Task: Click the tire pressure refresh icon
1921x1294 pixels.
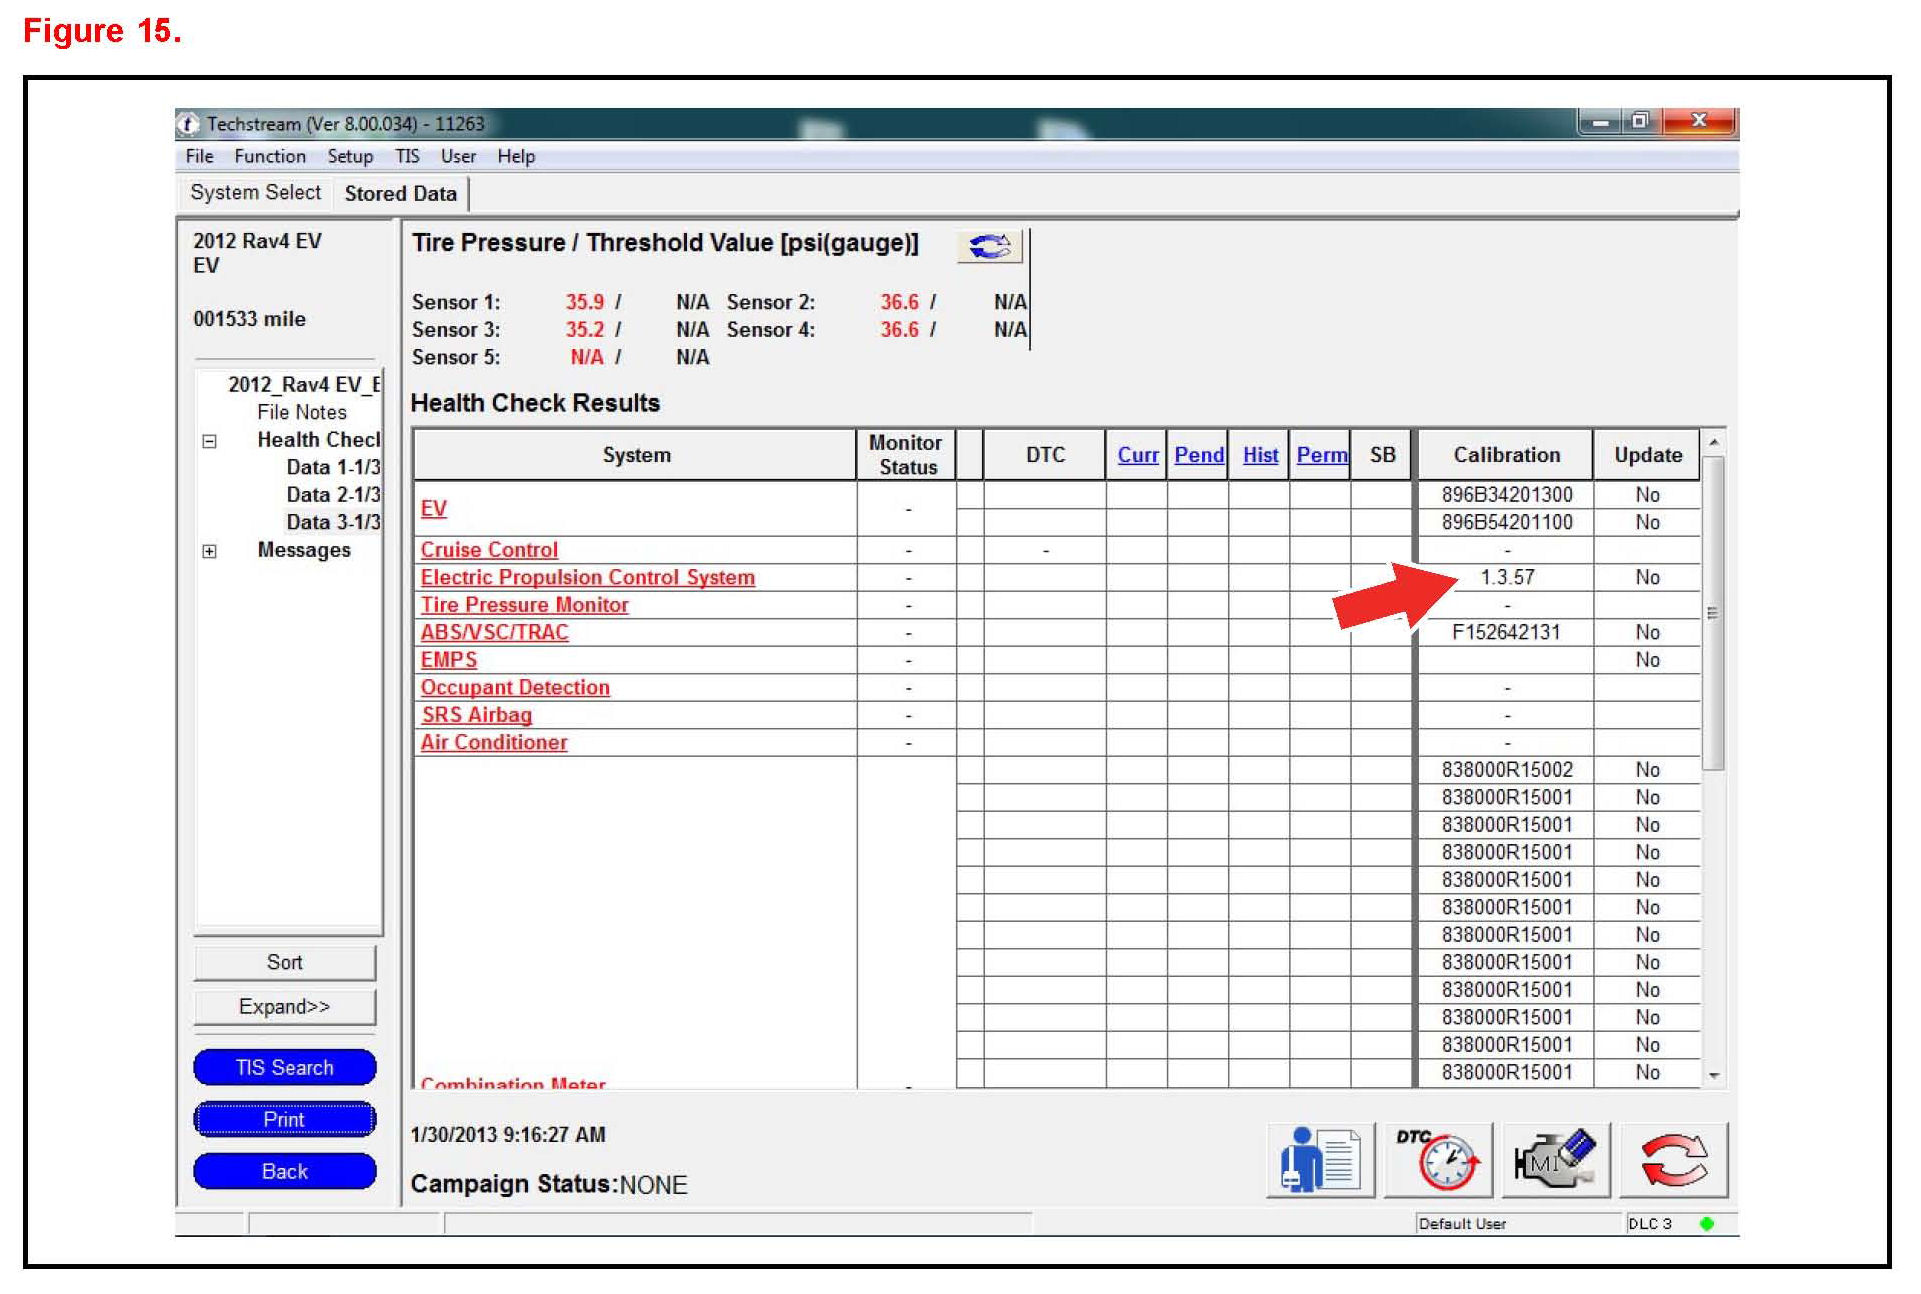Action: 989,246
